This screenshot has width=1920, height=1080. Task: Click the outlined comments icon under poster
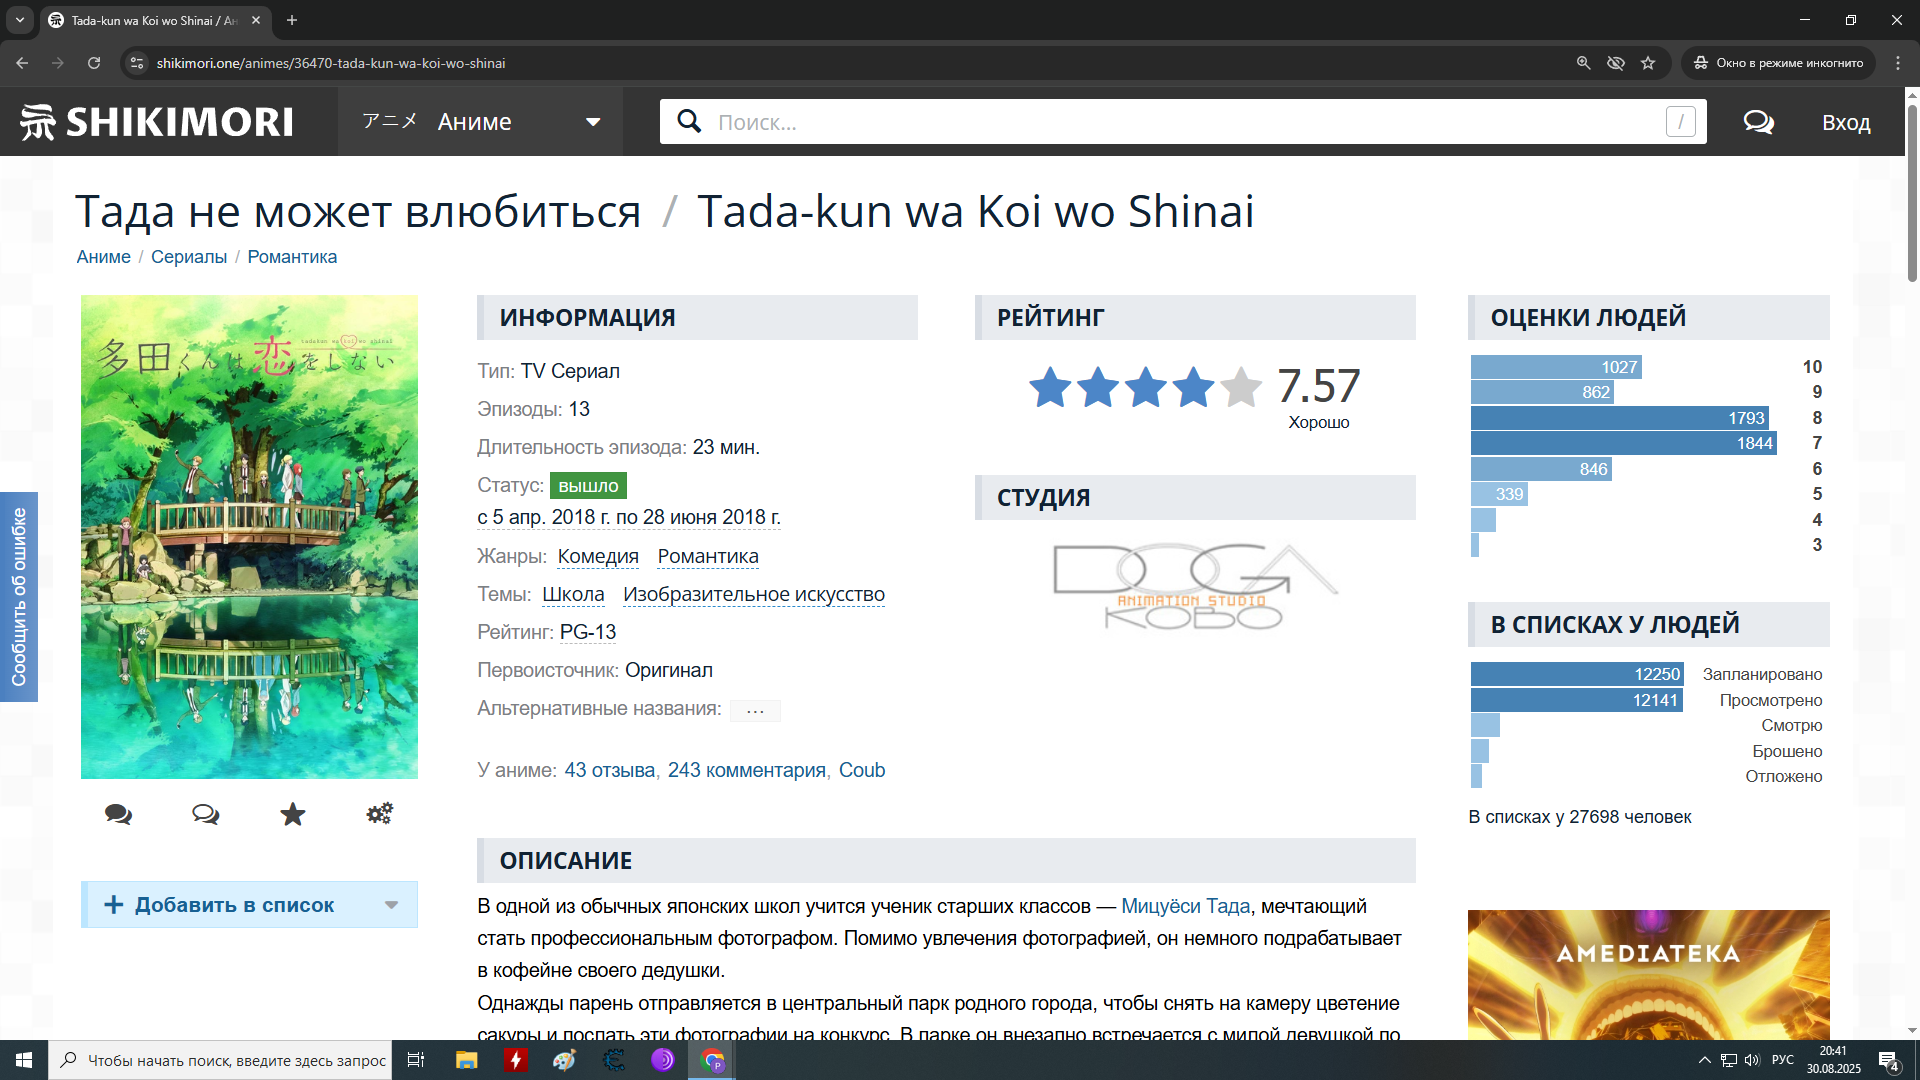pyautogui.click(x=205, y=814)
